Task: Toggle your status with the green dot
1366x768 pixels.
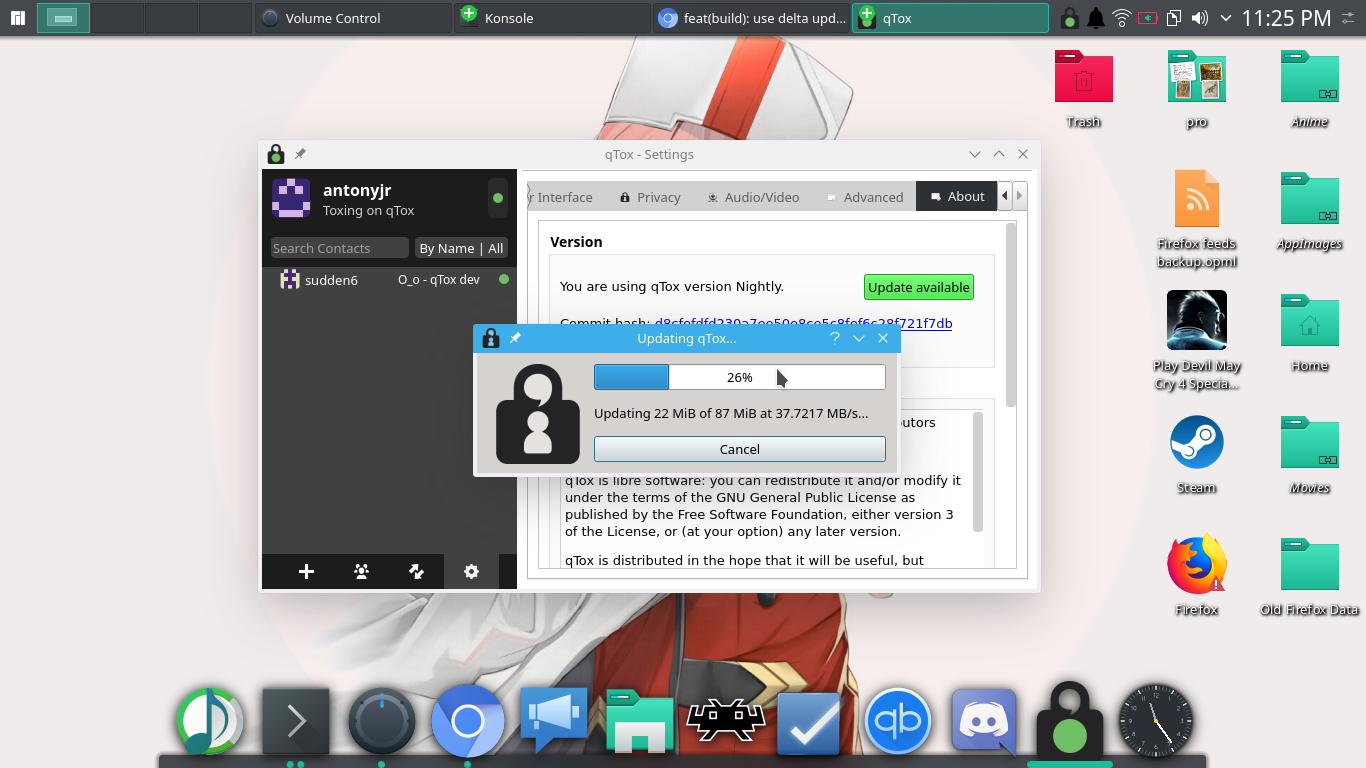Action: pos(497,198)
